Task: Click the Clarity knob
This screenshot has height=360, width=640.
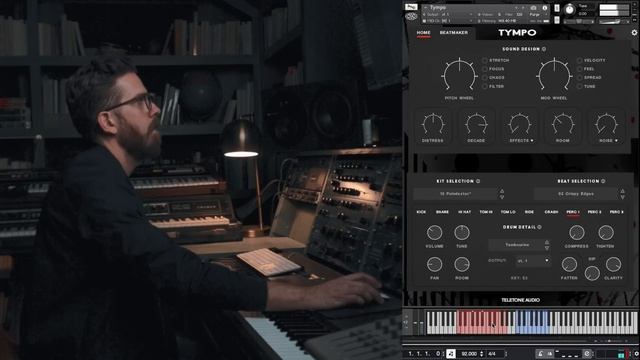Action: click(613, 264)
